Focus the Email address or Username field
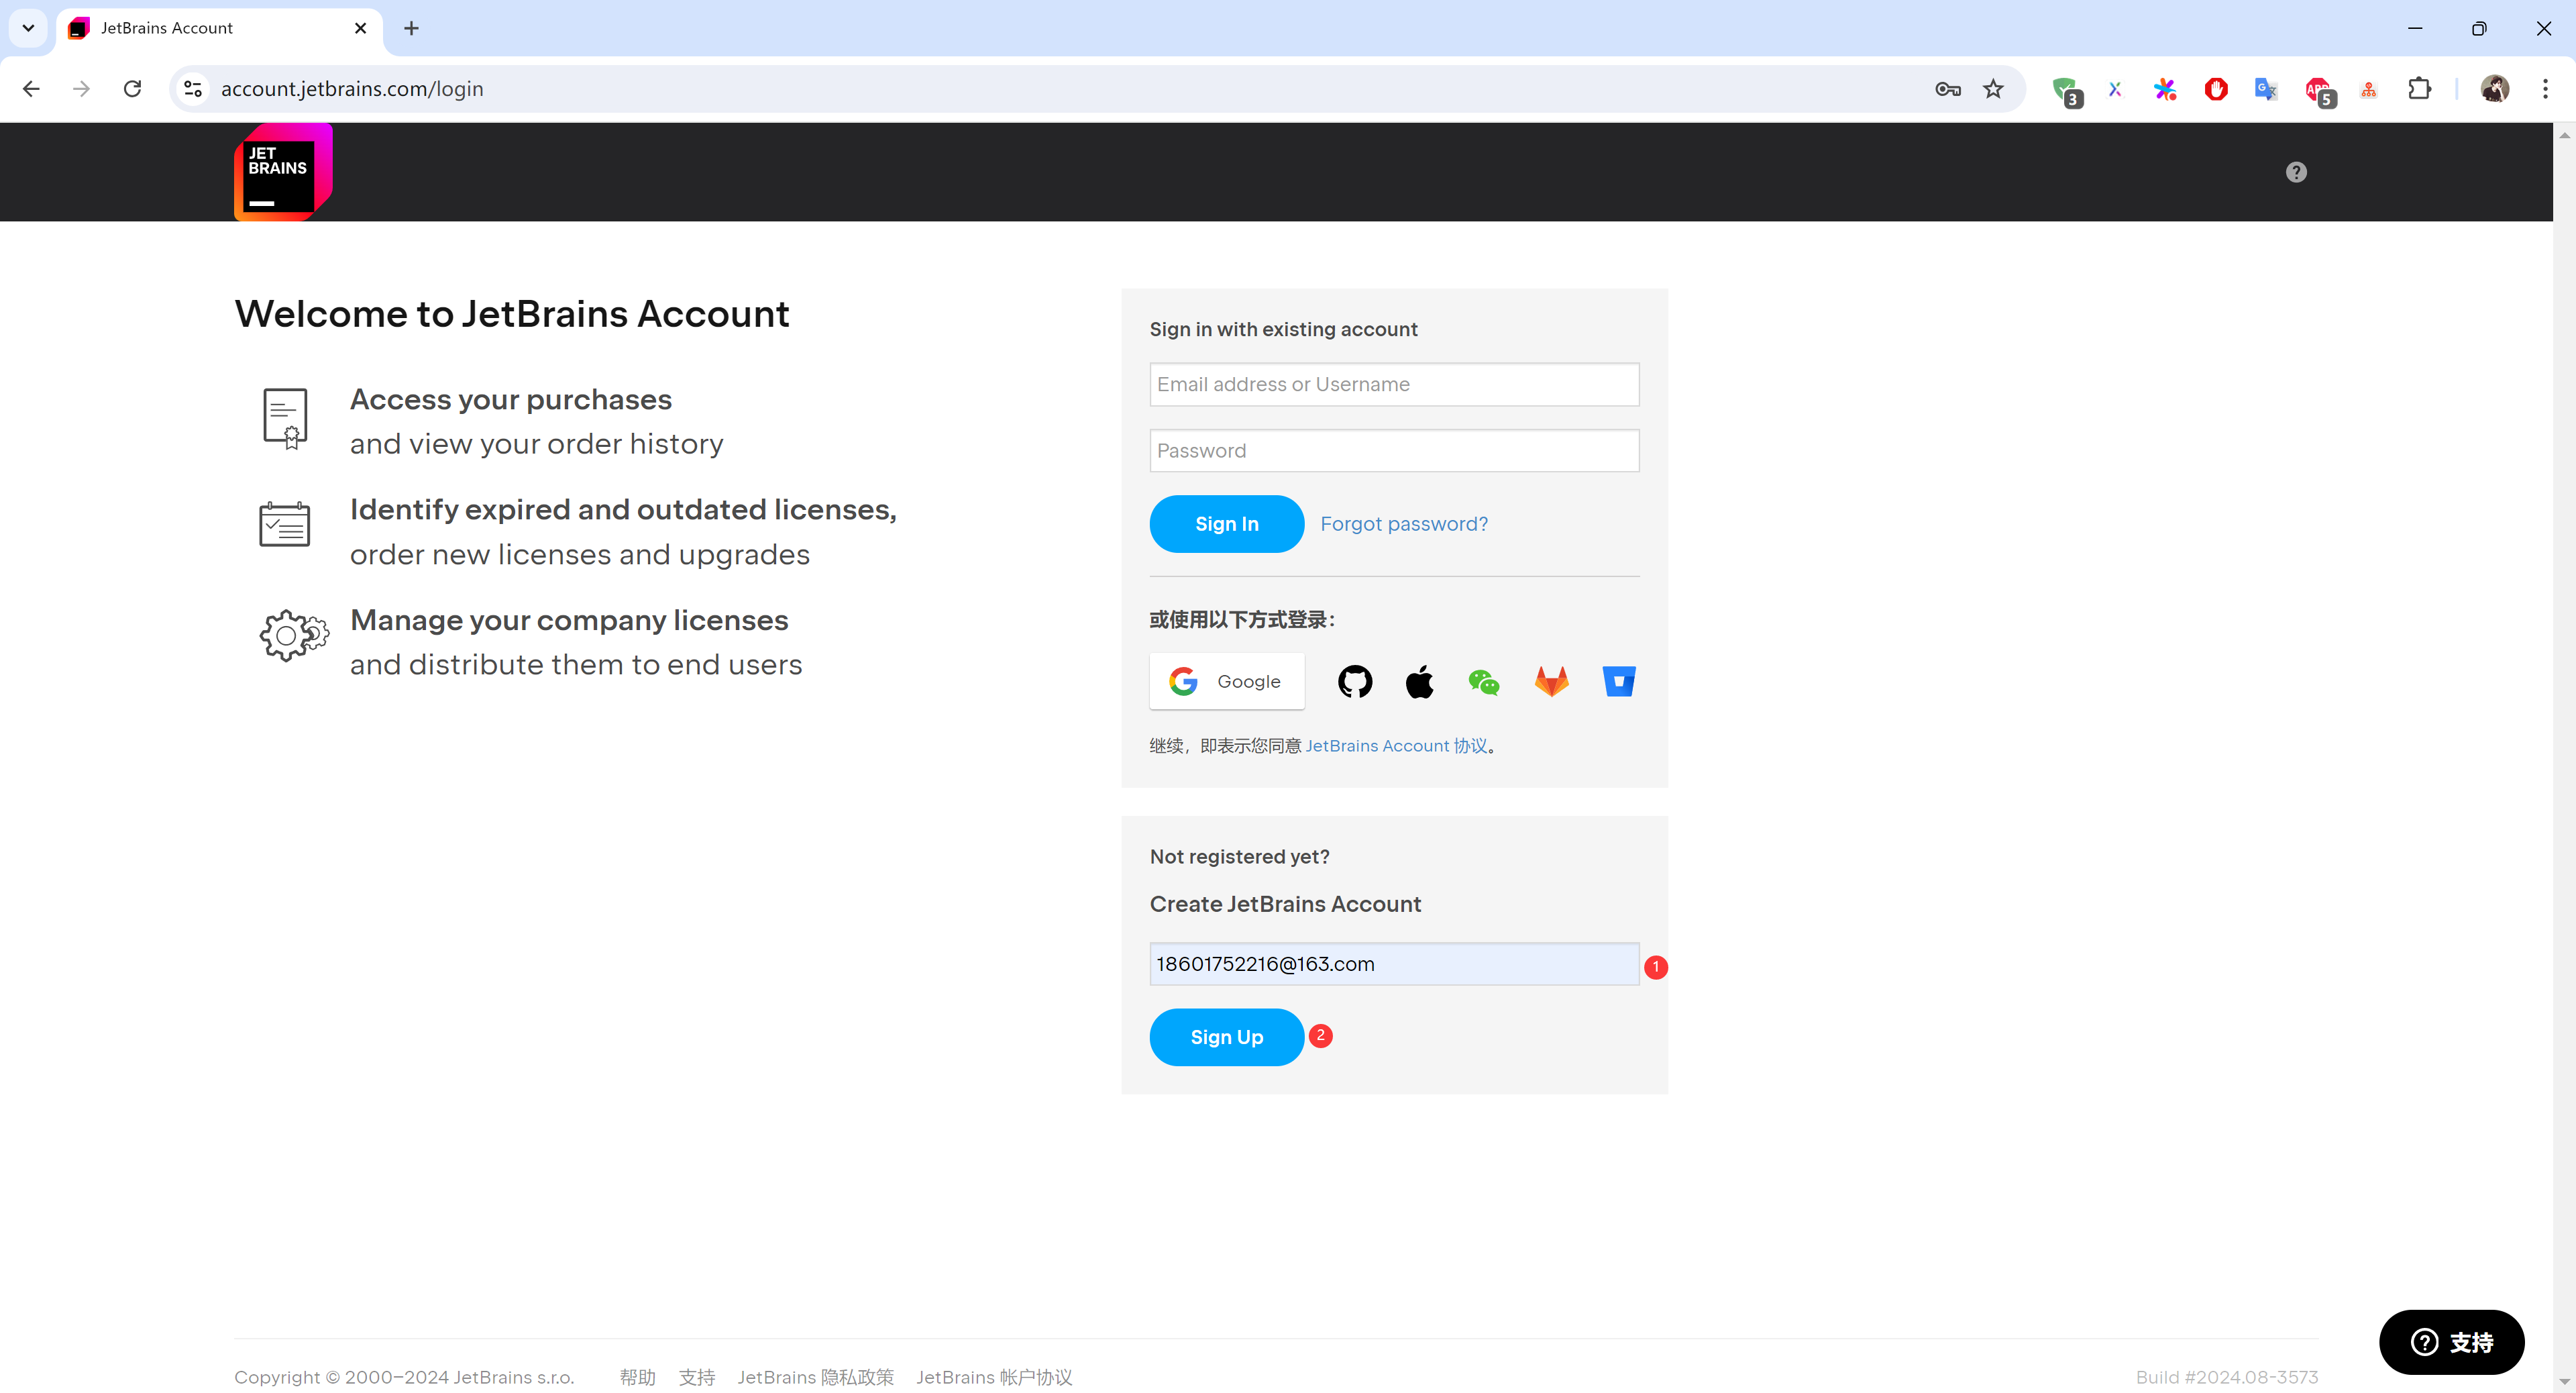This screenshot has height=1393, width=2576. [x=1393, y=385]
